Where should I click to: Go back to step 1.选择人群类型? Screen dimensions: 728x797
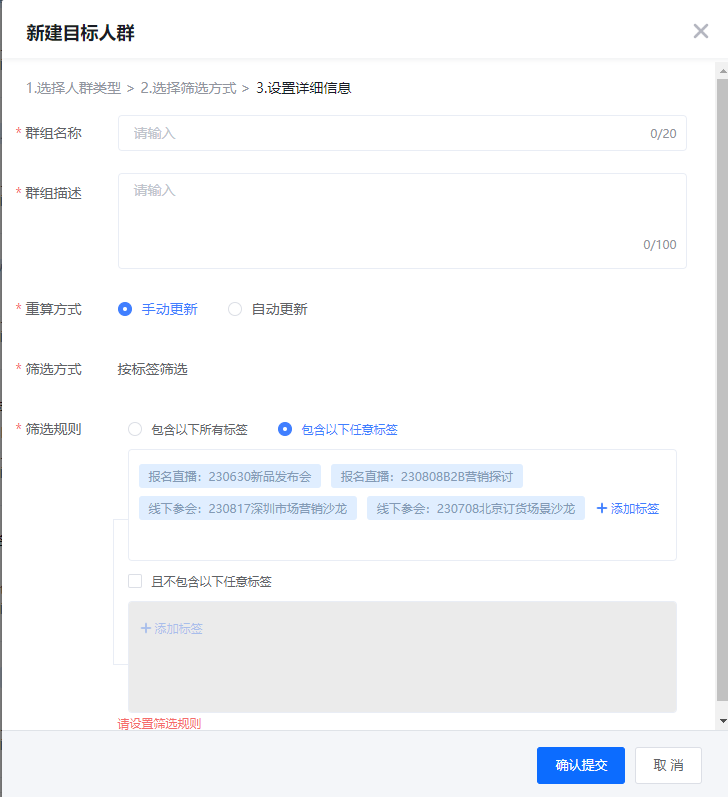(74, 88)
